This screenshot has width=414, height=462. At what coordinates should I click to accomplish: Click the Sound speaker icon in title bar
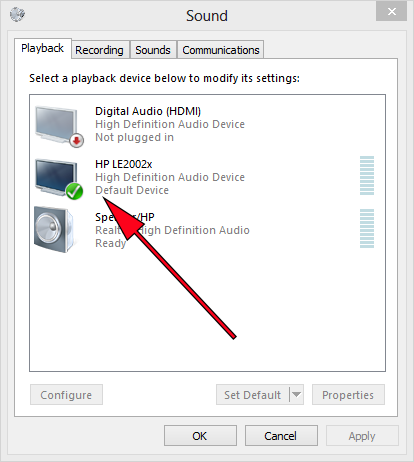click(17, 14)
